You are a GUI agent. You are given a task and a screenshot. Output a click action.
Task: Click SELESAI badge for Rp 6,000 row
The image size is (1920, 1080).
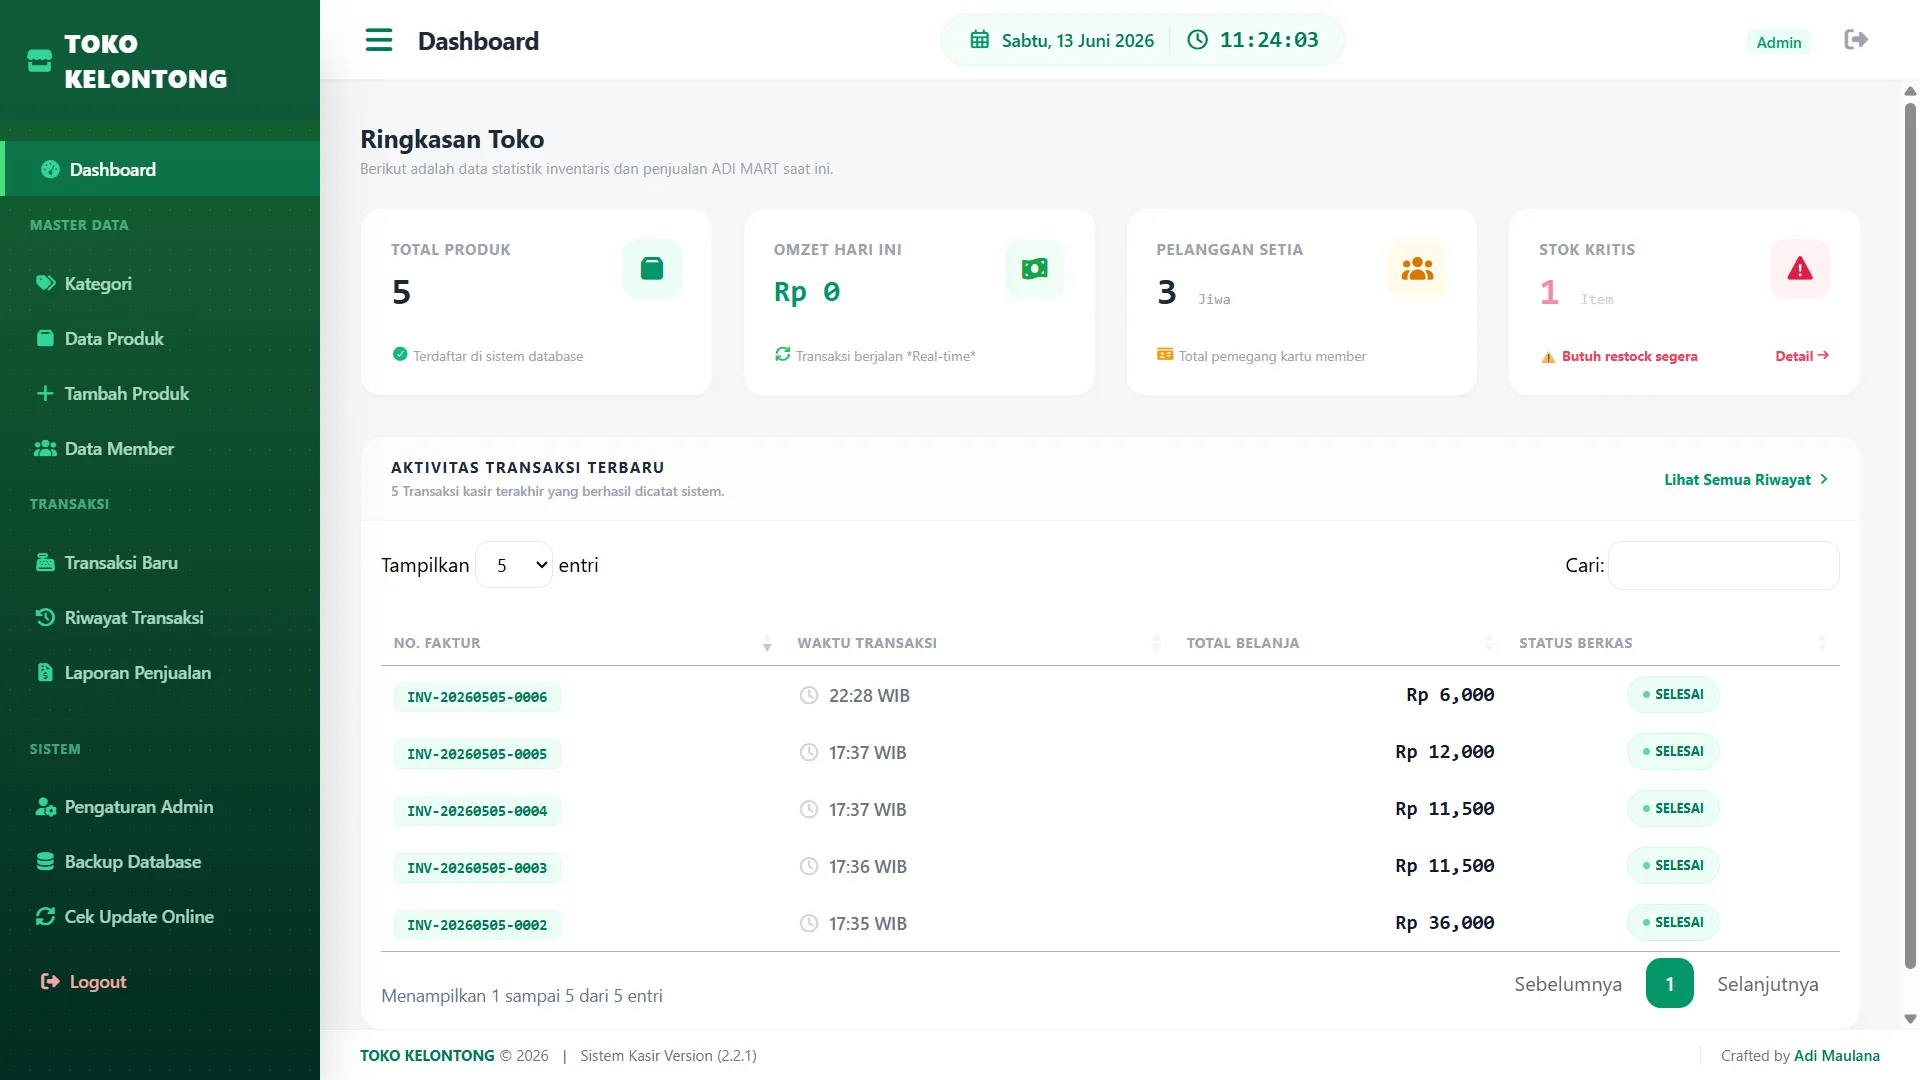click(1673, 695)
